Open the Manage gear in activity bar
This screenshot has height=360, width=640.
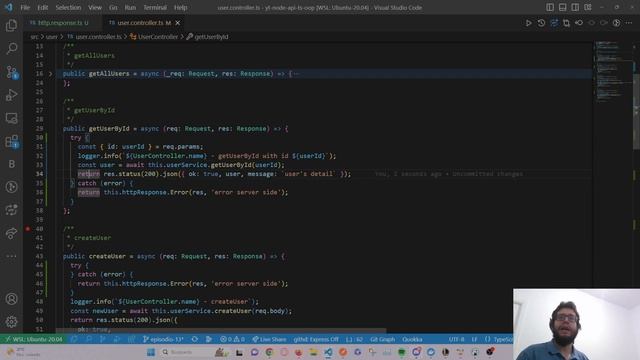(x=11, y=322)
